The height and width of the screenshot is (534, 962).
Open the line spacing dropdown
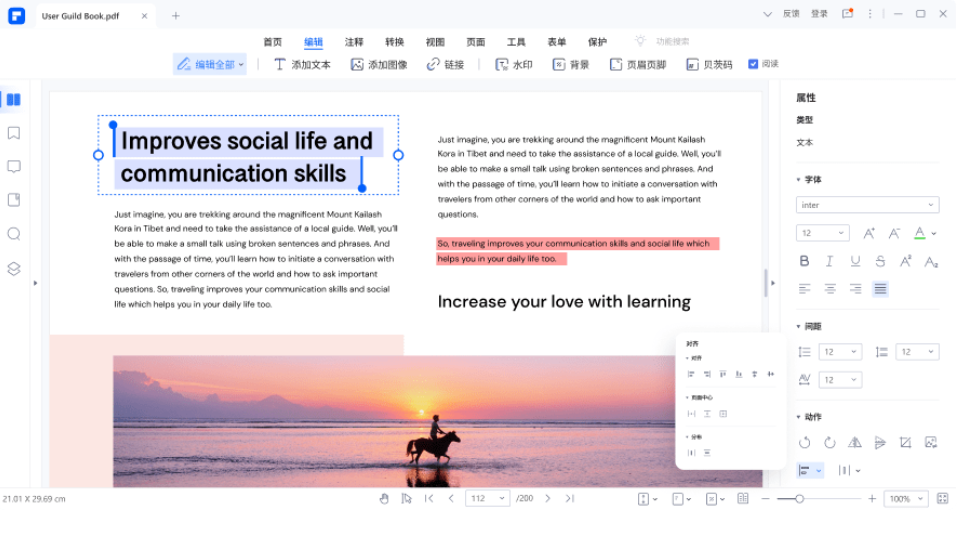[x=841, y=352]
